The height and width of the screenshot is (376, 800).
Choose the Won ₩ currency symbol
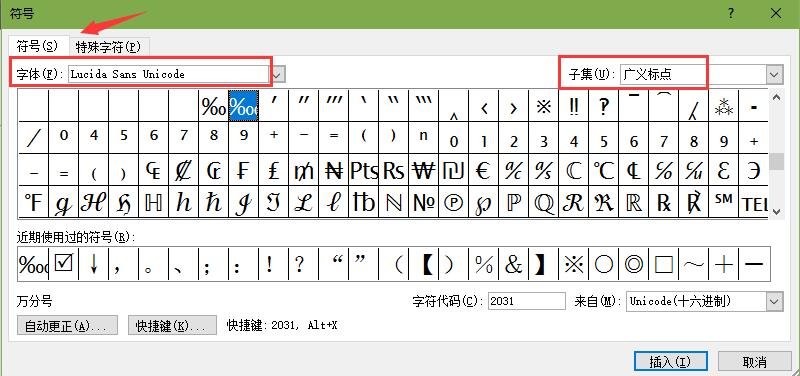coord(423,171)
